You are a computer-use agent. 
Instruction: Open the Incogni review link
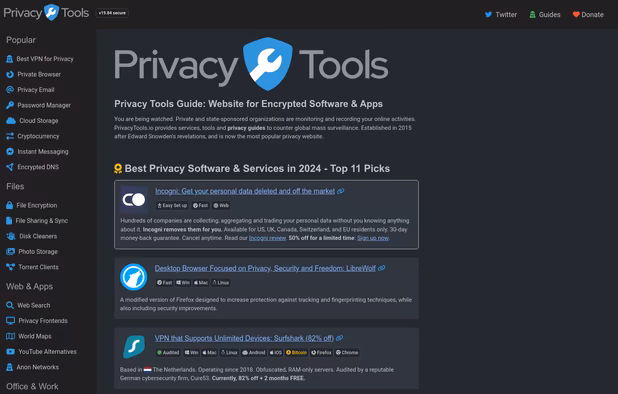[267, 238]
